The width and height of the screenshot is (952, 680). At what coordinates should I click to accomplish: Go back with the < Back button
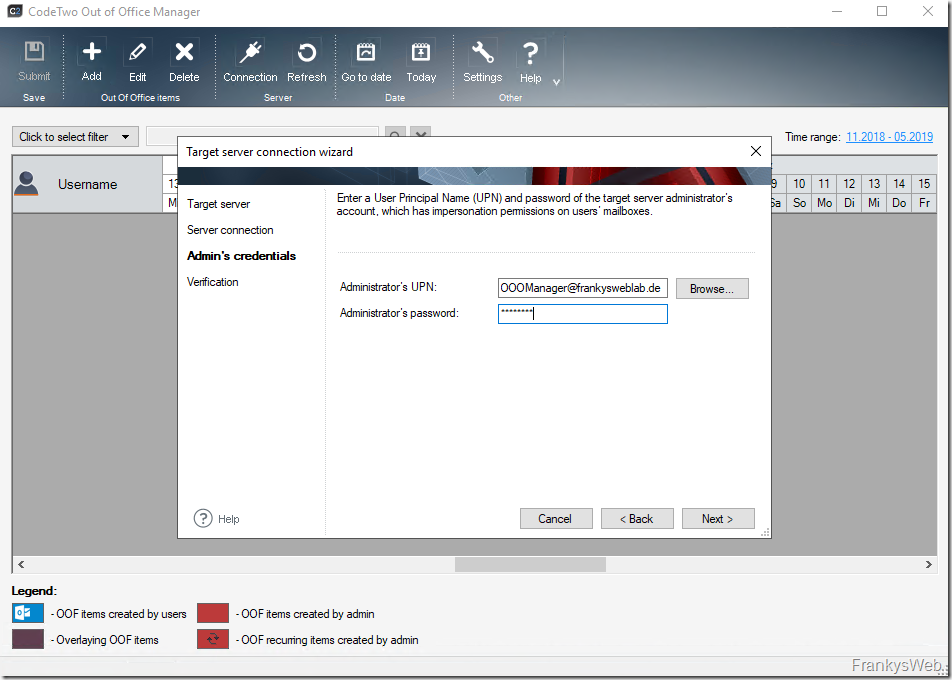click(x=637, y=518)
